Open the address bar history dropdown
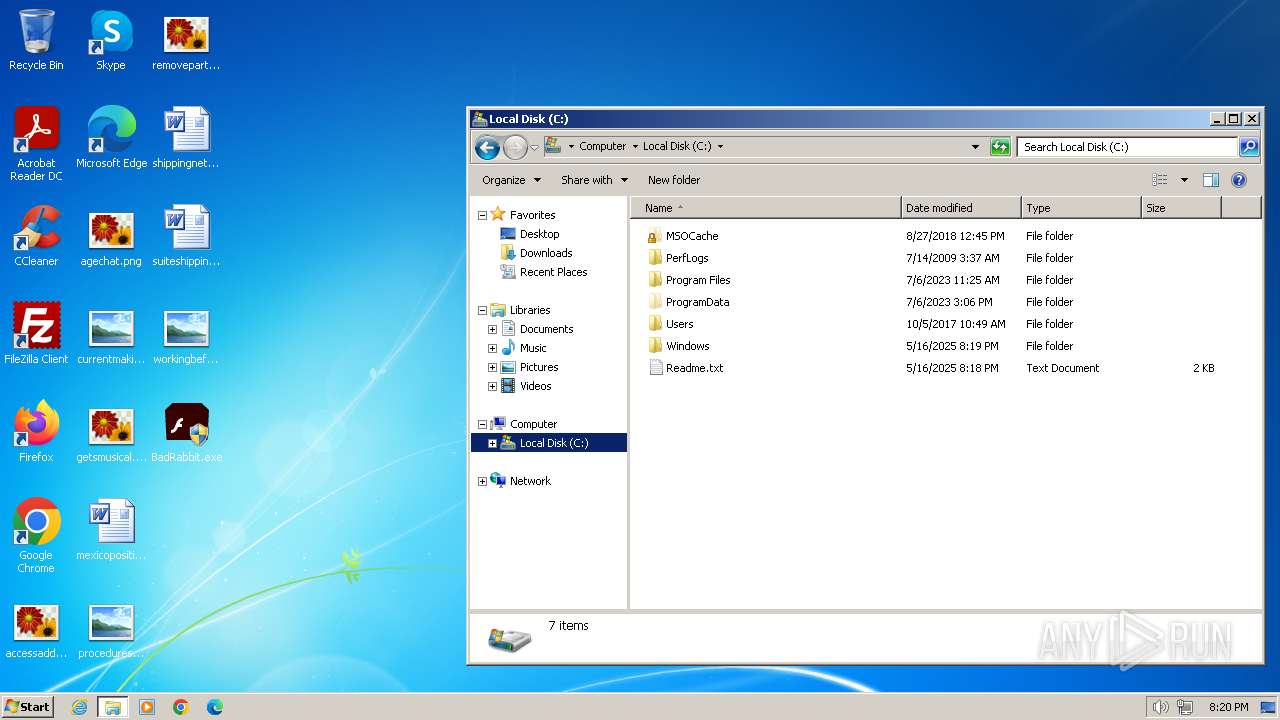 coord(976,147)
